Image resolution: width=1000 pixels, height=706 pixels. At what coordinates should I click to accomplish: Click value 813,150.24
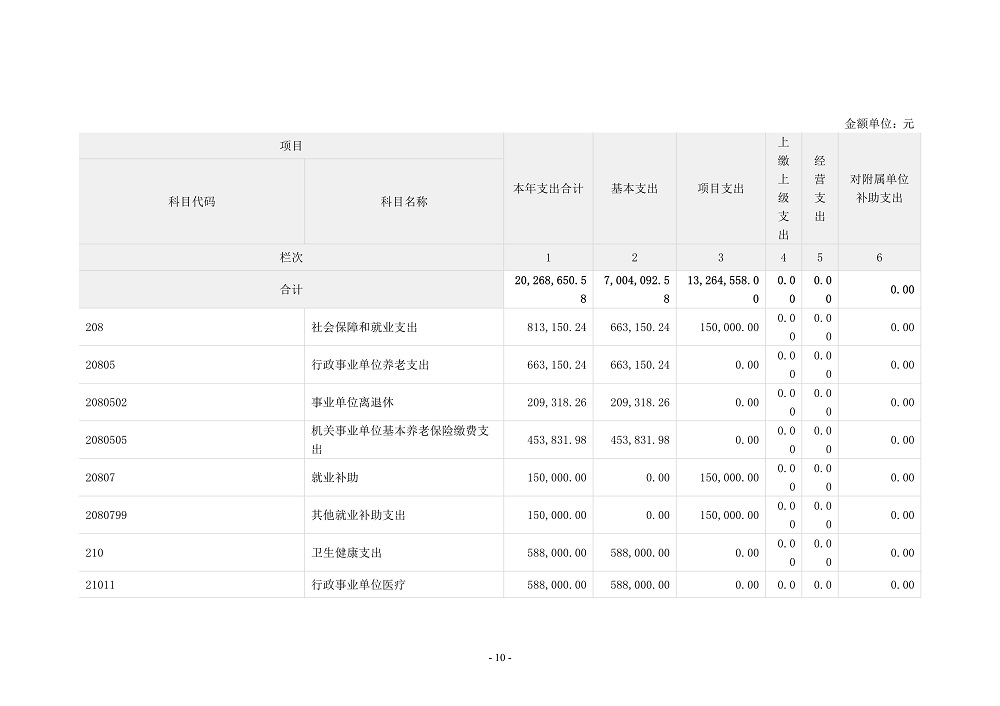[x=556, y=327]
